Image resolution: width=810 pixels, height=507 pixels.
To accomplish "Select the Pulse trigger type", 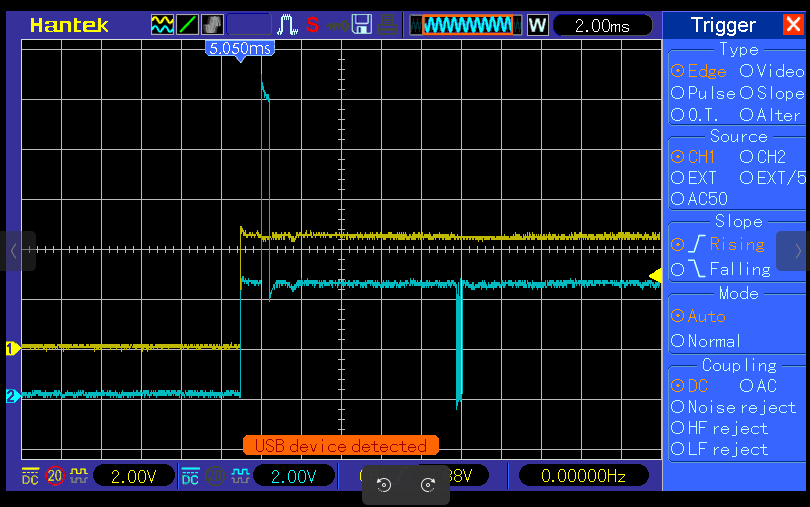I will [703, 93].
